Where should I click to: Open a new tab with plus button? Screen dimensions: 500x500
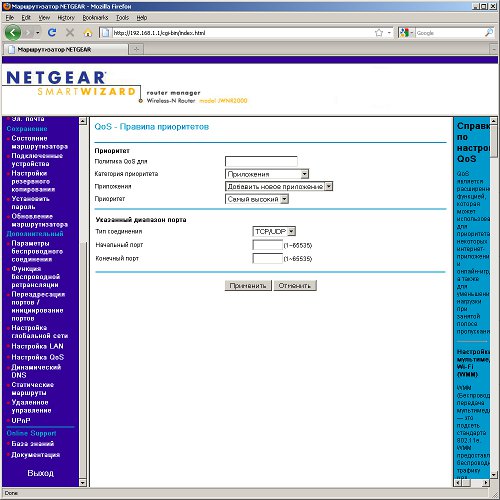point(136,49)
